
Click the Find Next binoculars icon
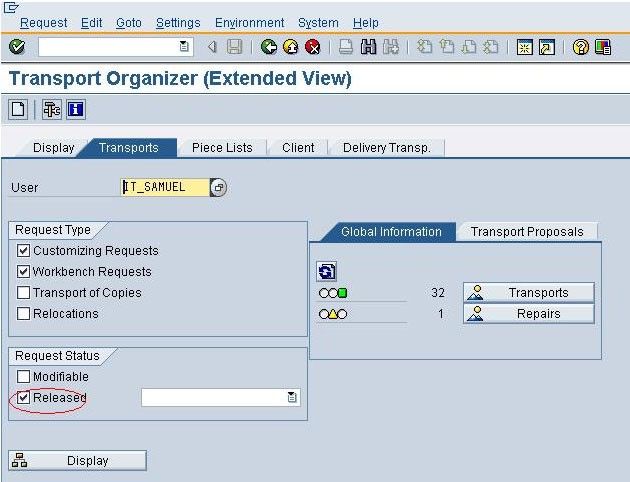[391, 47]
